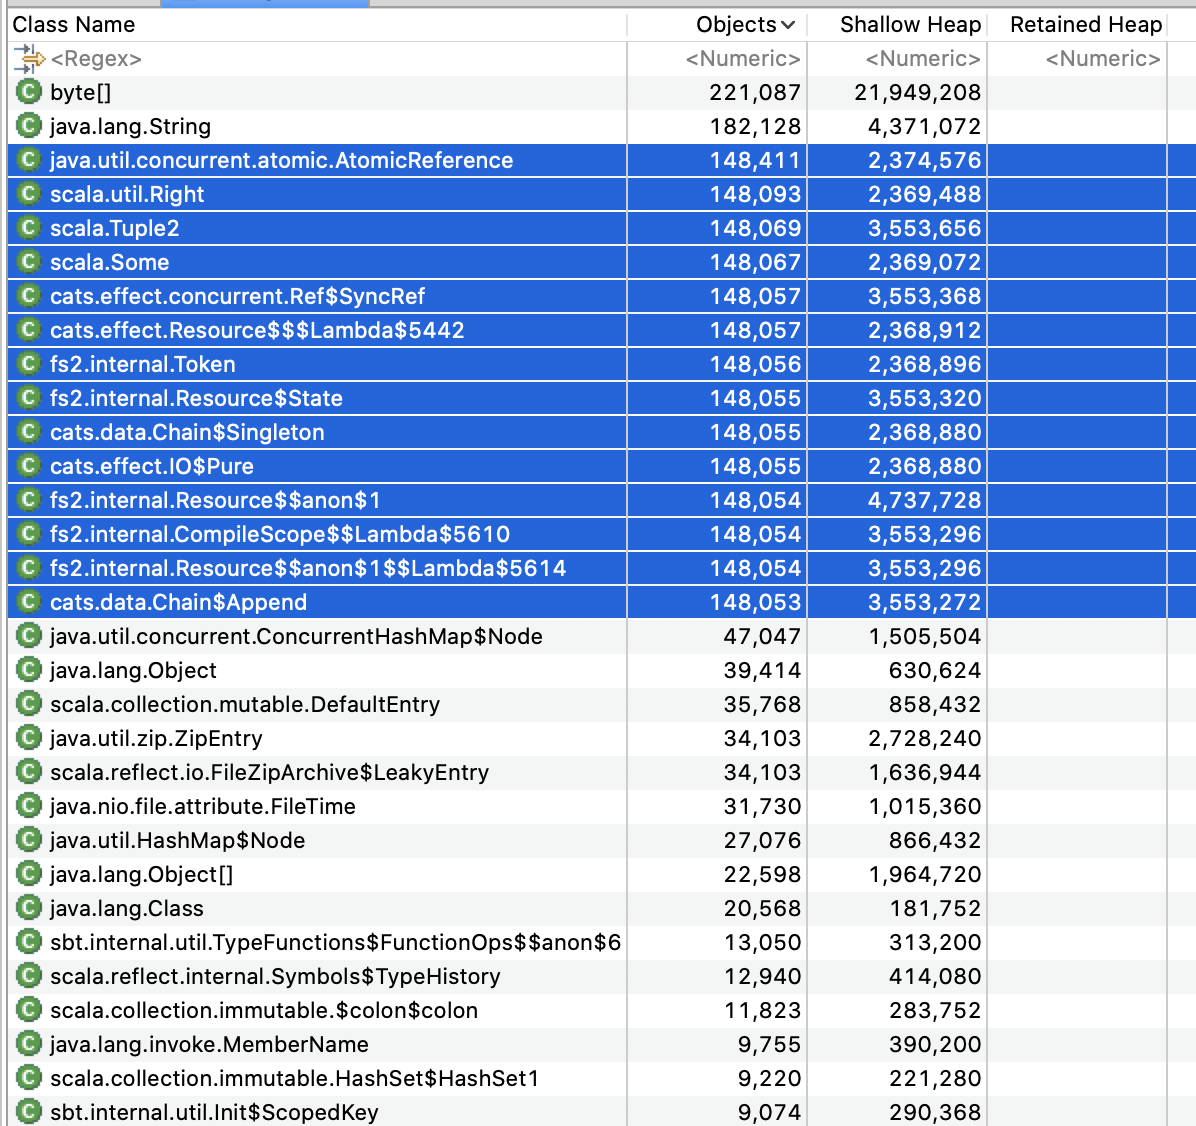Select the fs2.internal.CompileScope$$Lambda$5610 row
The width and height of the screenshot is (1196, 1126).
click(602, 534)
